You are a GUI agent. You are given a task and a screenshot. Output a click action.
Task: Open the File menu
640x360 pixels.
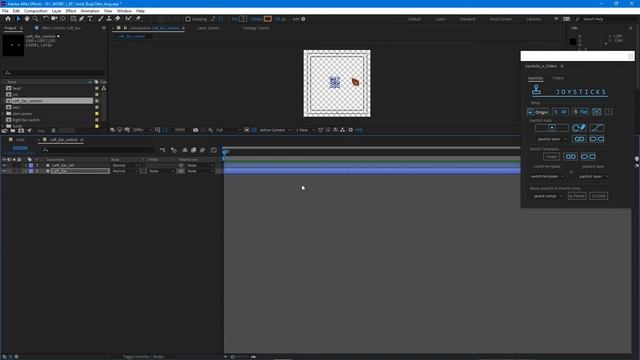5,11
